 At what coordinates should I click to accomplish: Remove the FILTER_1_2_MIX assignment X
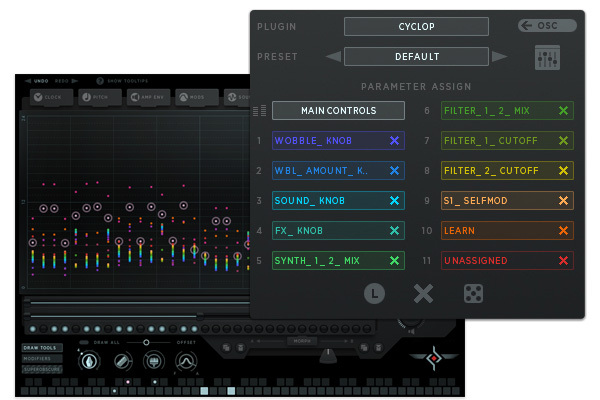(x=563, y=111)
